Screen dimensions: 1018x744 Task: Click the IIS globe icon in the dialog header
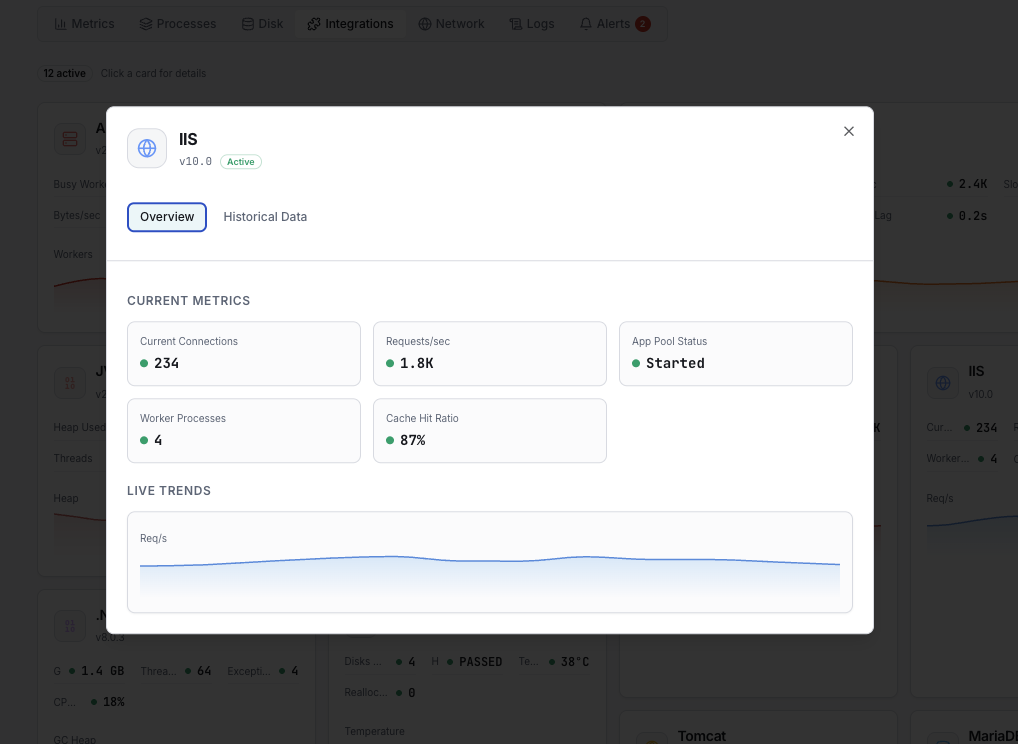(x=147, y=148)
